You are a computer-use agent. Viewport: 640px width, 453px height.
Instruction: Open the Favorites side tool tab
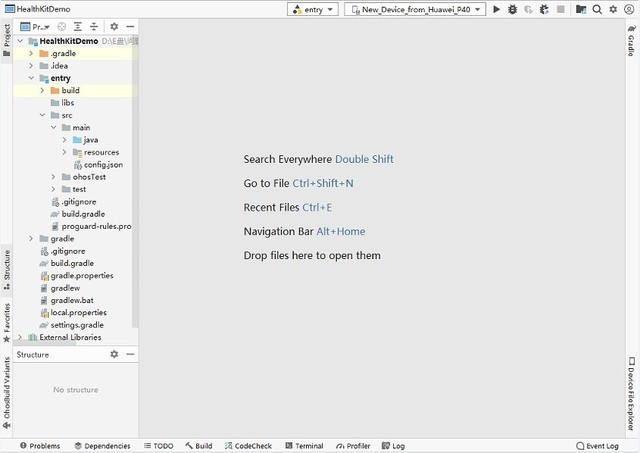[7, 322]
